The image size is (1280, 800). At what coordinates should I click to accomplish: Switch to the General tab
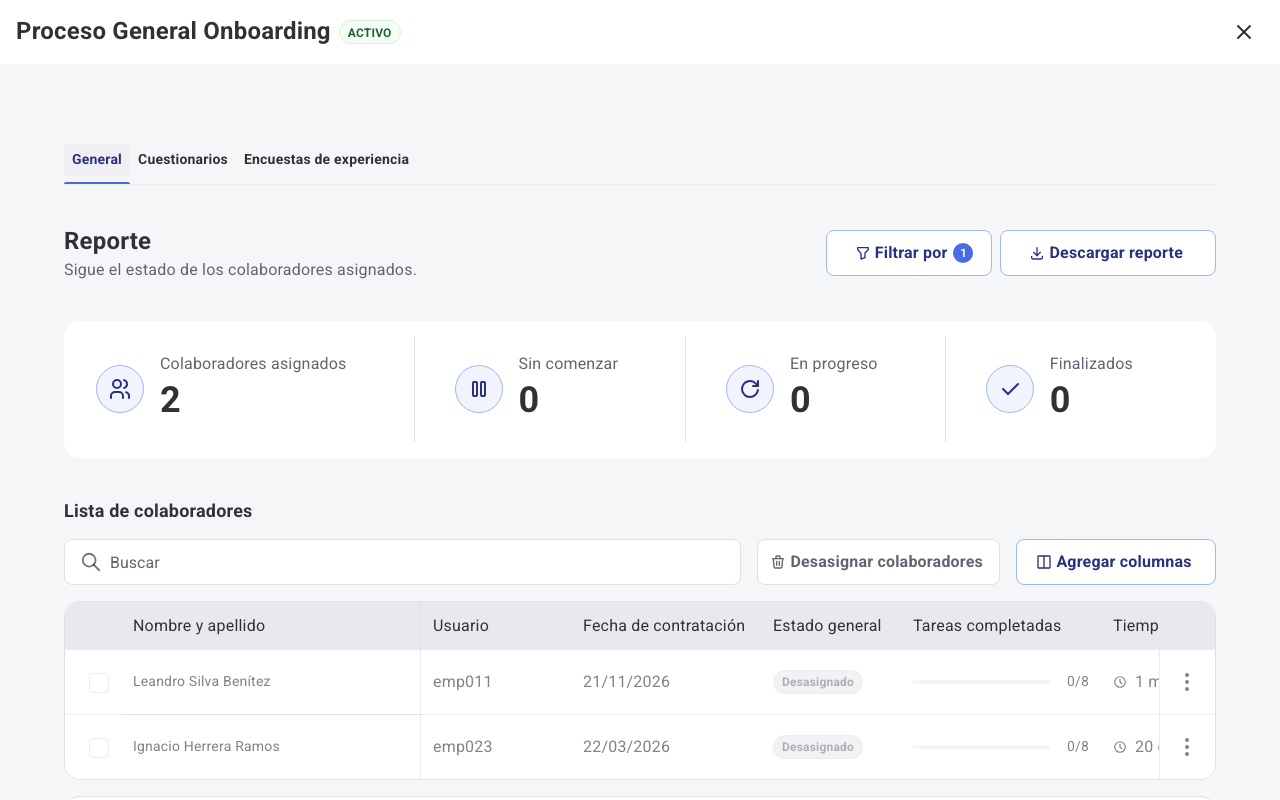click(97, 160)
